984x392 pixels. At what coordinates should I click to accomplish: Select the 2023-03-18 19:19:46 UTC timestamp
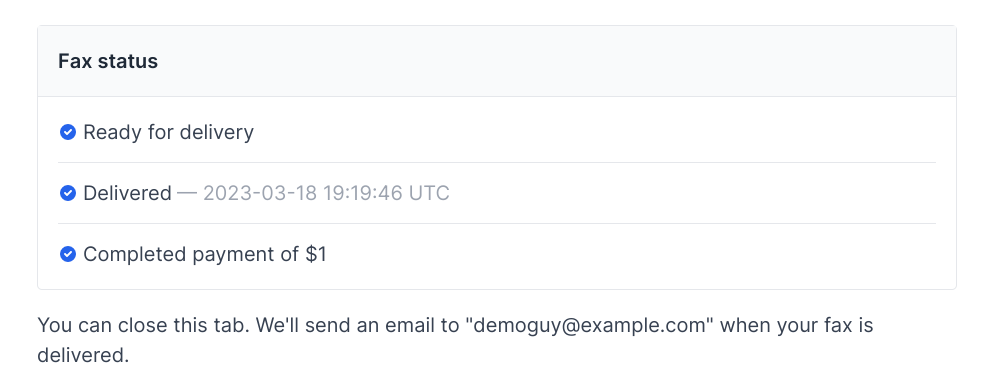pyautogui.click(x=326, y=193)
